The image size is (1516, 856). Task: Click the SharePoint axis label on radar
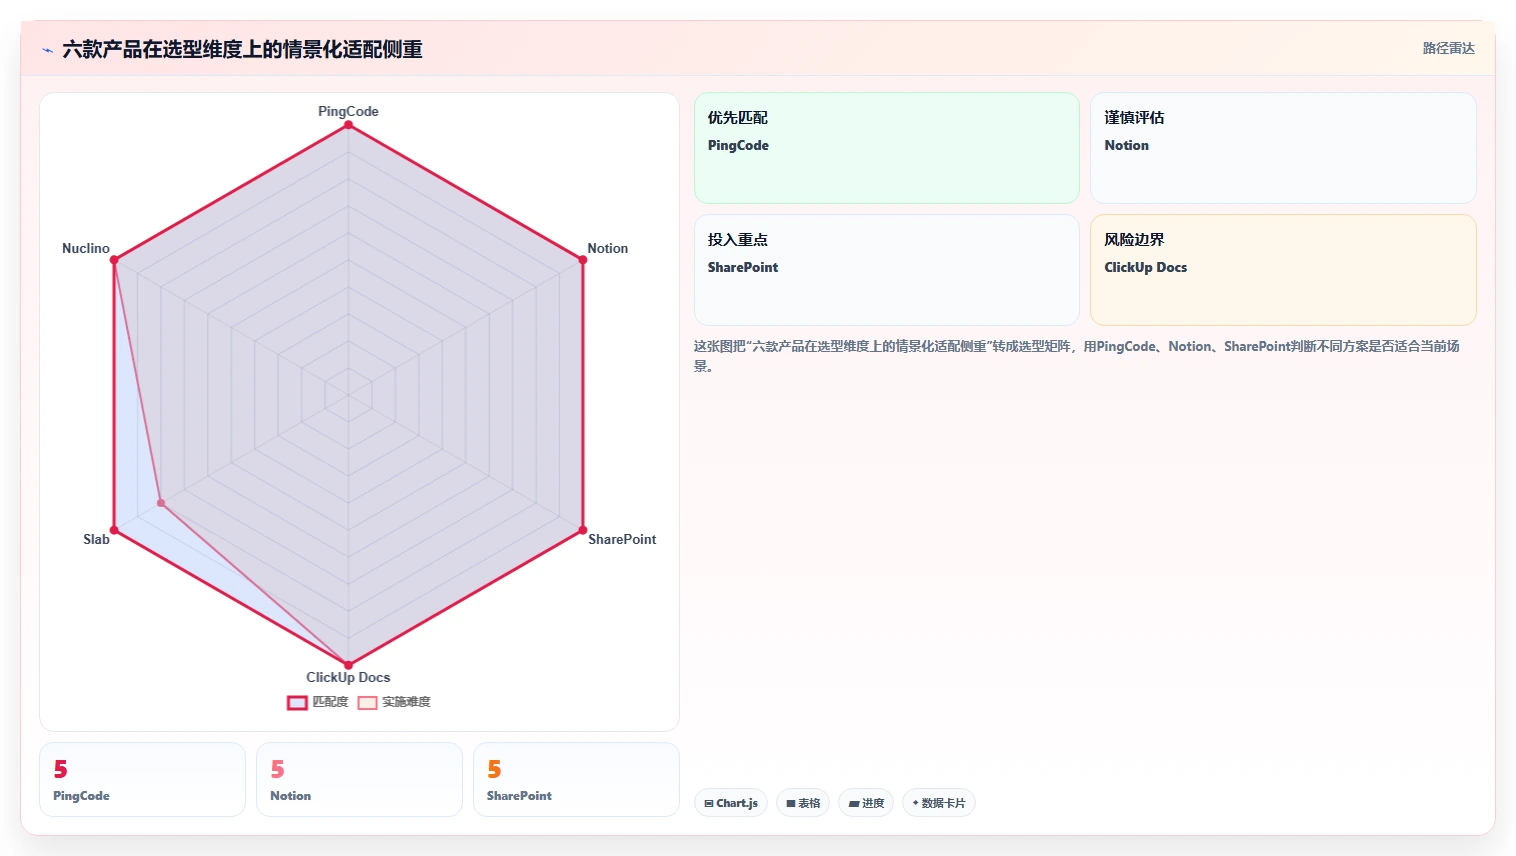(622, 539)
